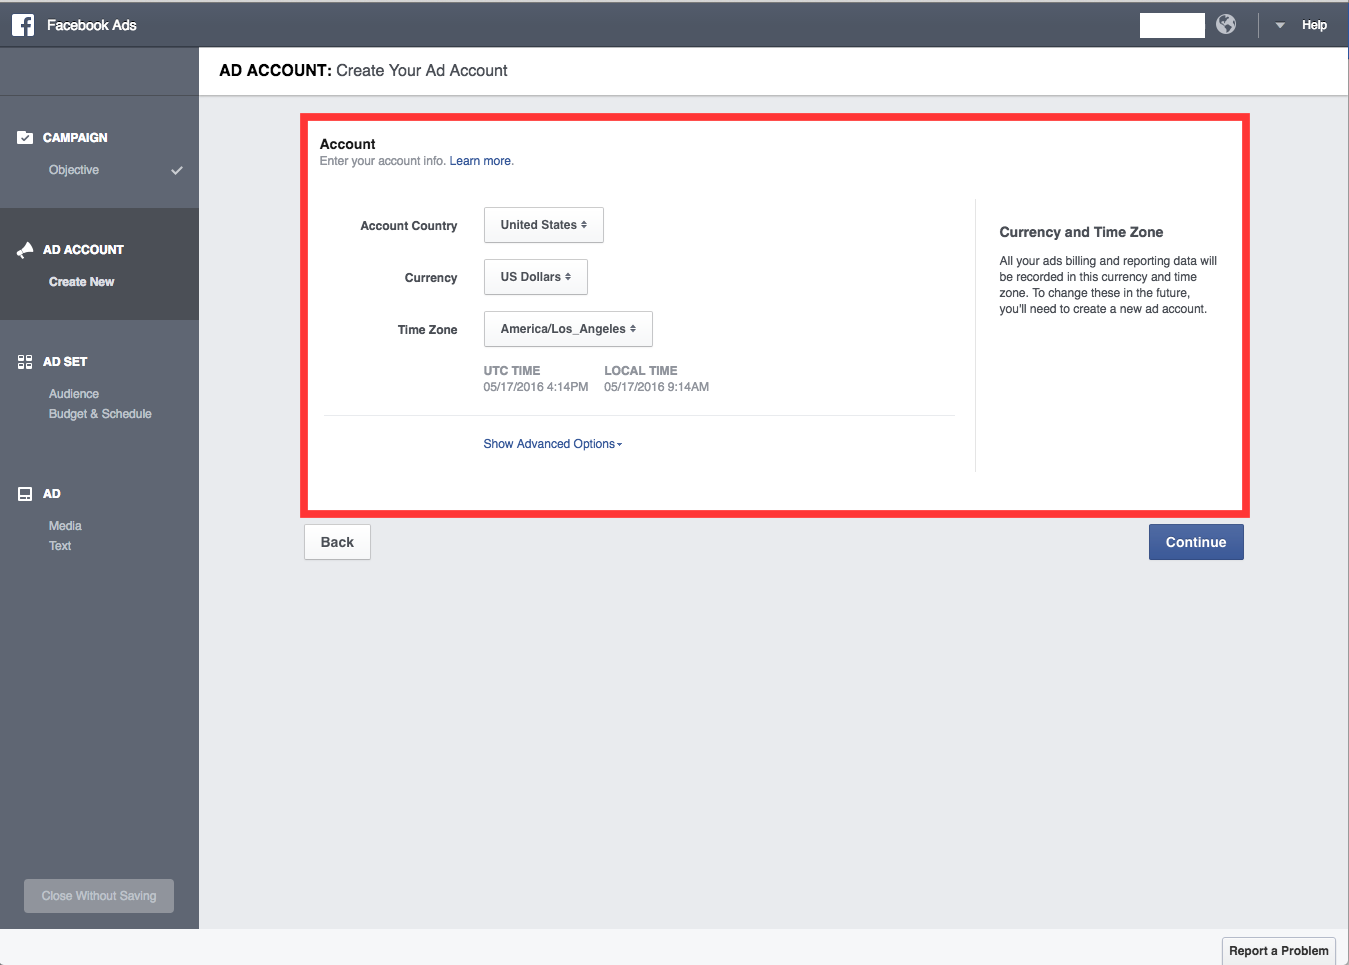This screenshot has height=965, width=1349.
Task: Click the Currency field label
Action: pos(431,278)
